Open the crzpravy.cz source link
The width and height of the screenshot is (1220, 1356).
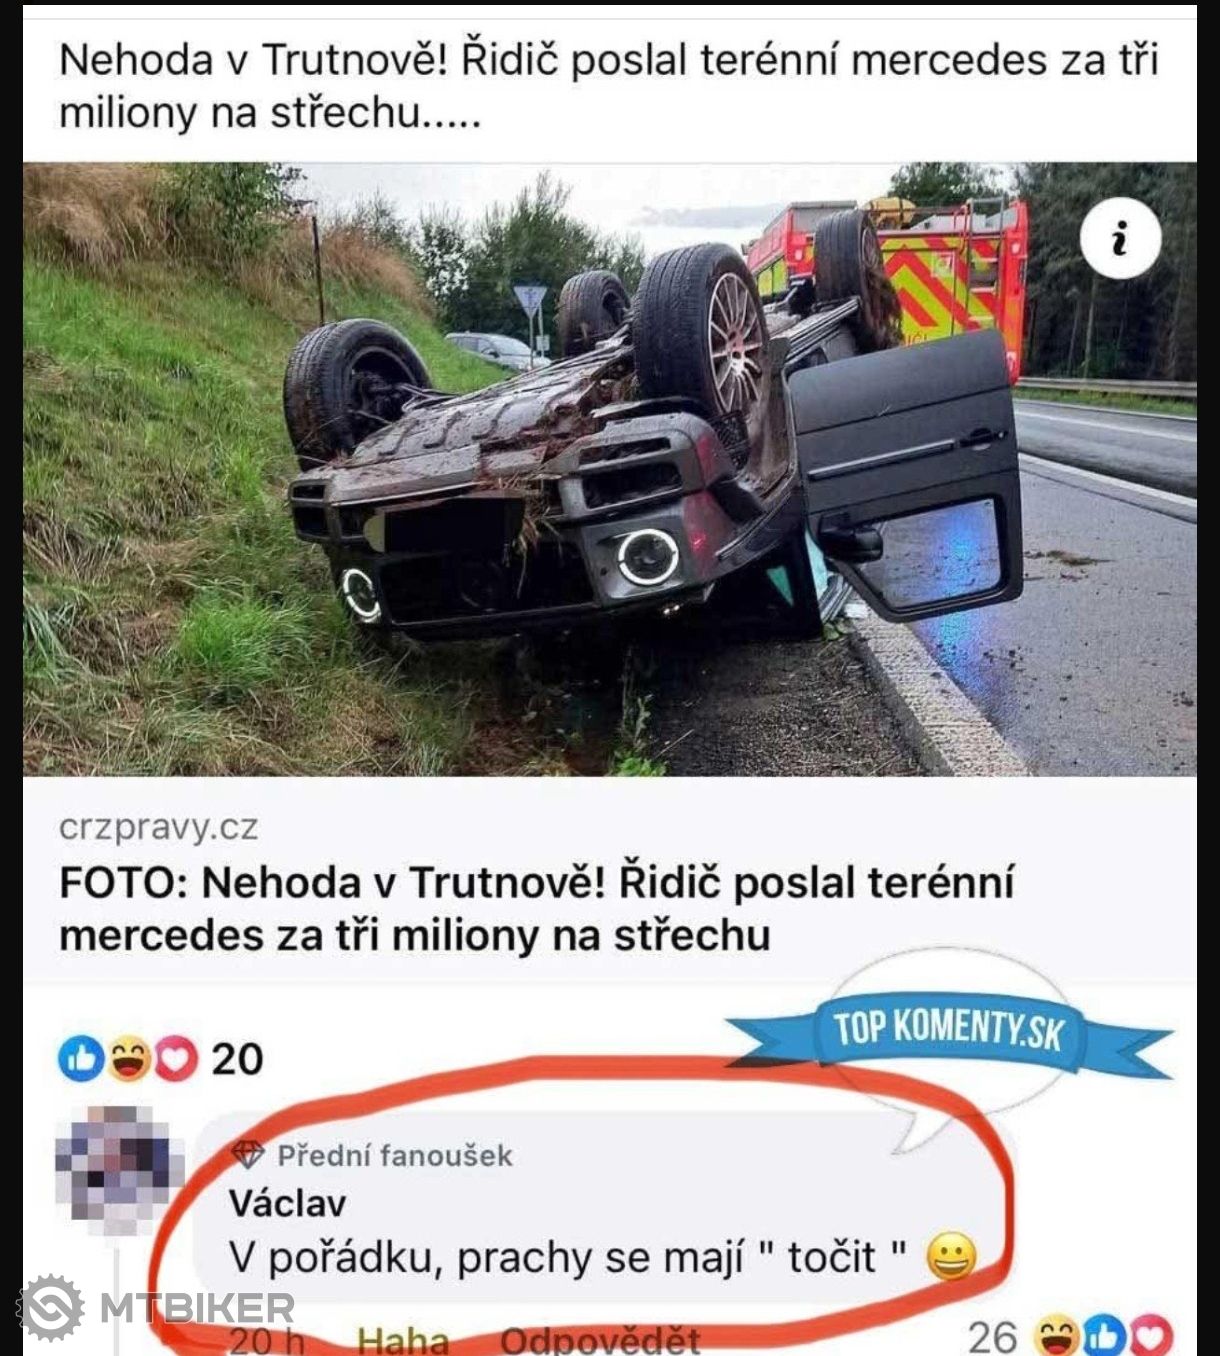[x=158, y=827]
